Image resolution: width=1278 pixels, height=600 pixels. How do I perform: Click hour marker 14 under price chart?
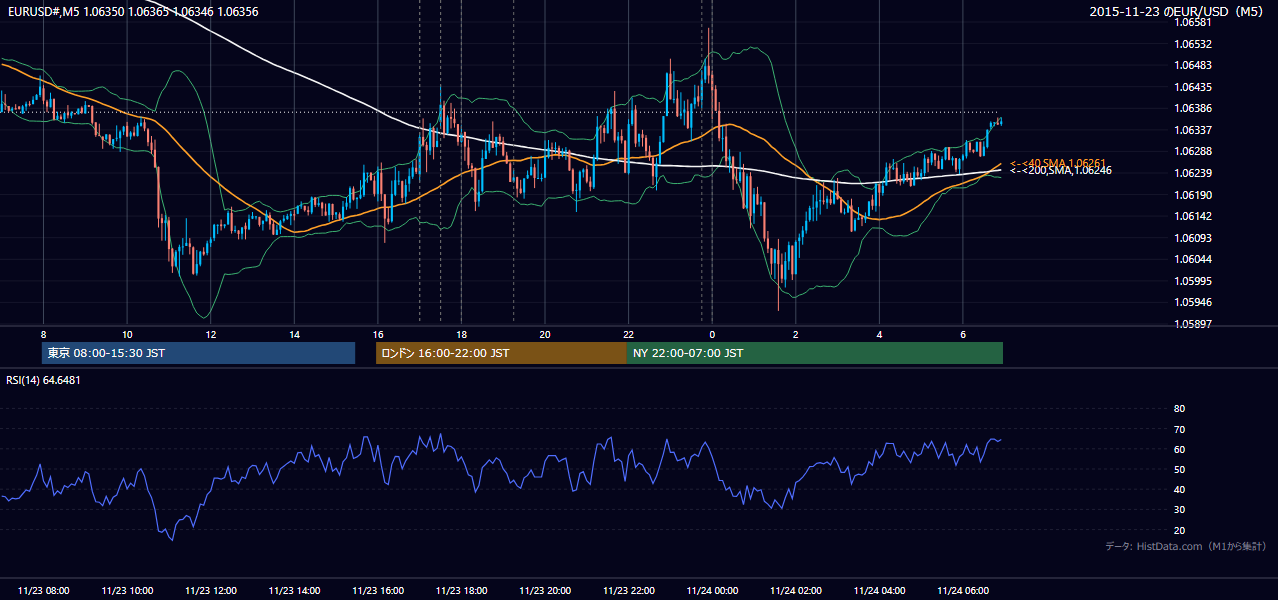pos(294,334)
